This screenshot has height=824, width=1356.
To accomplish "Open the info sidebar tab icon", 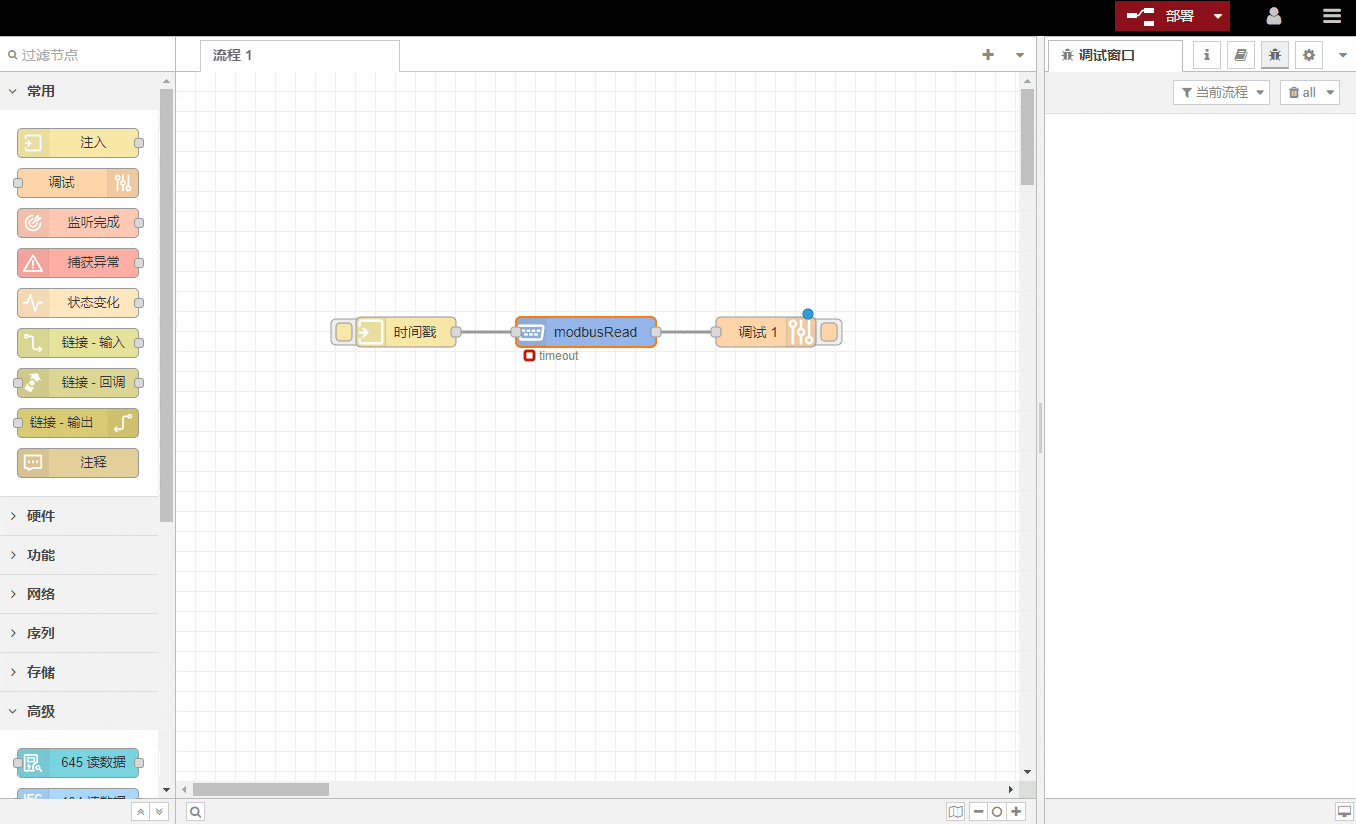I will pos(1207,55).
